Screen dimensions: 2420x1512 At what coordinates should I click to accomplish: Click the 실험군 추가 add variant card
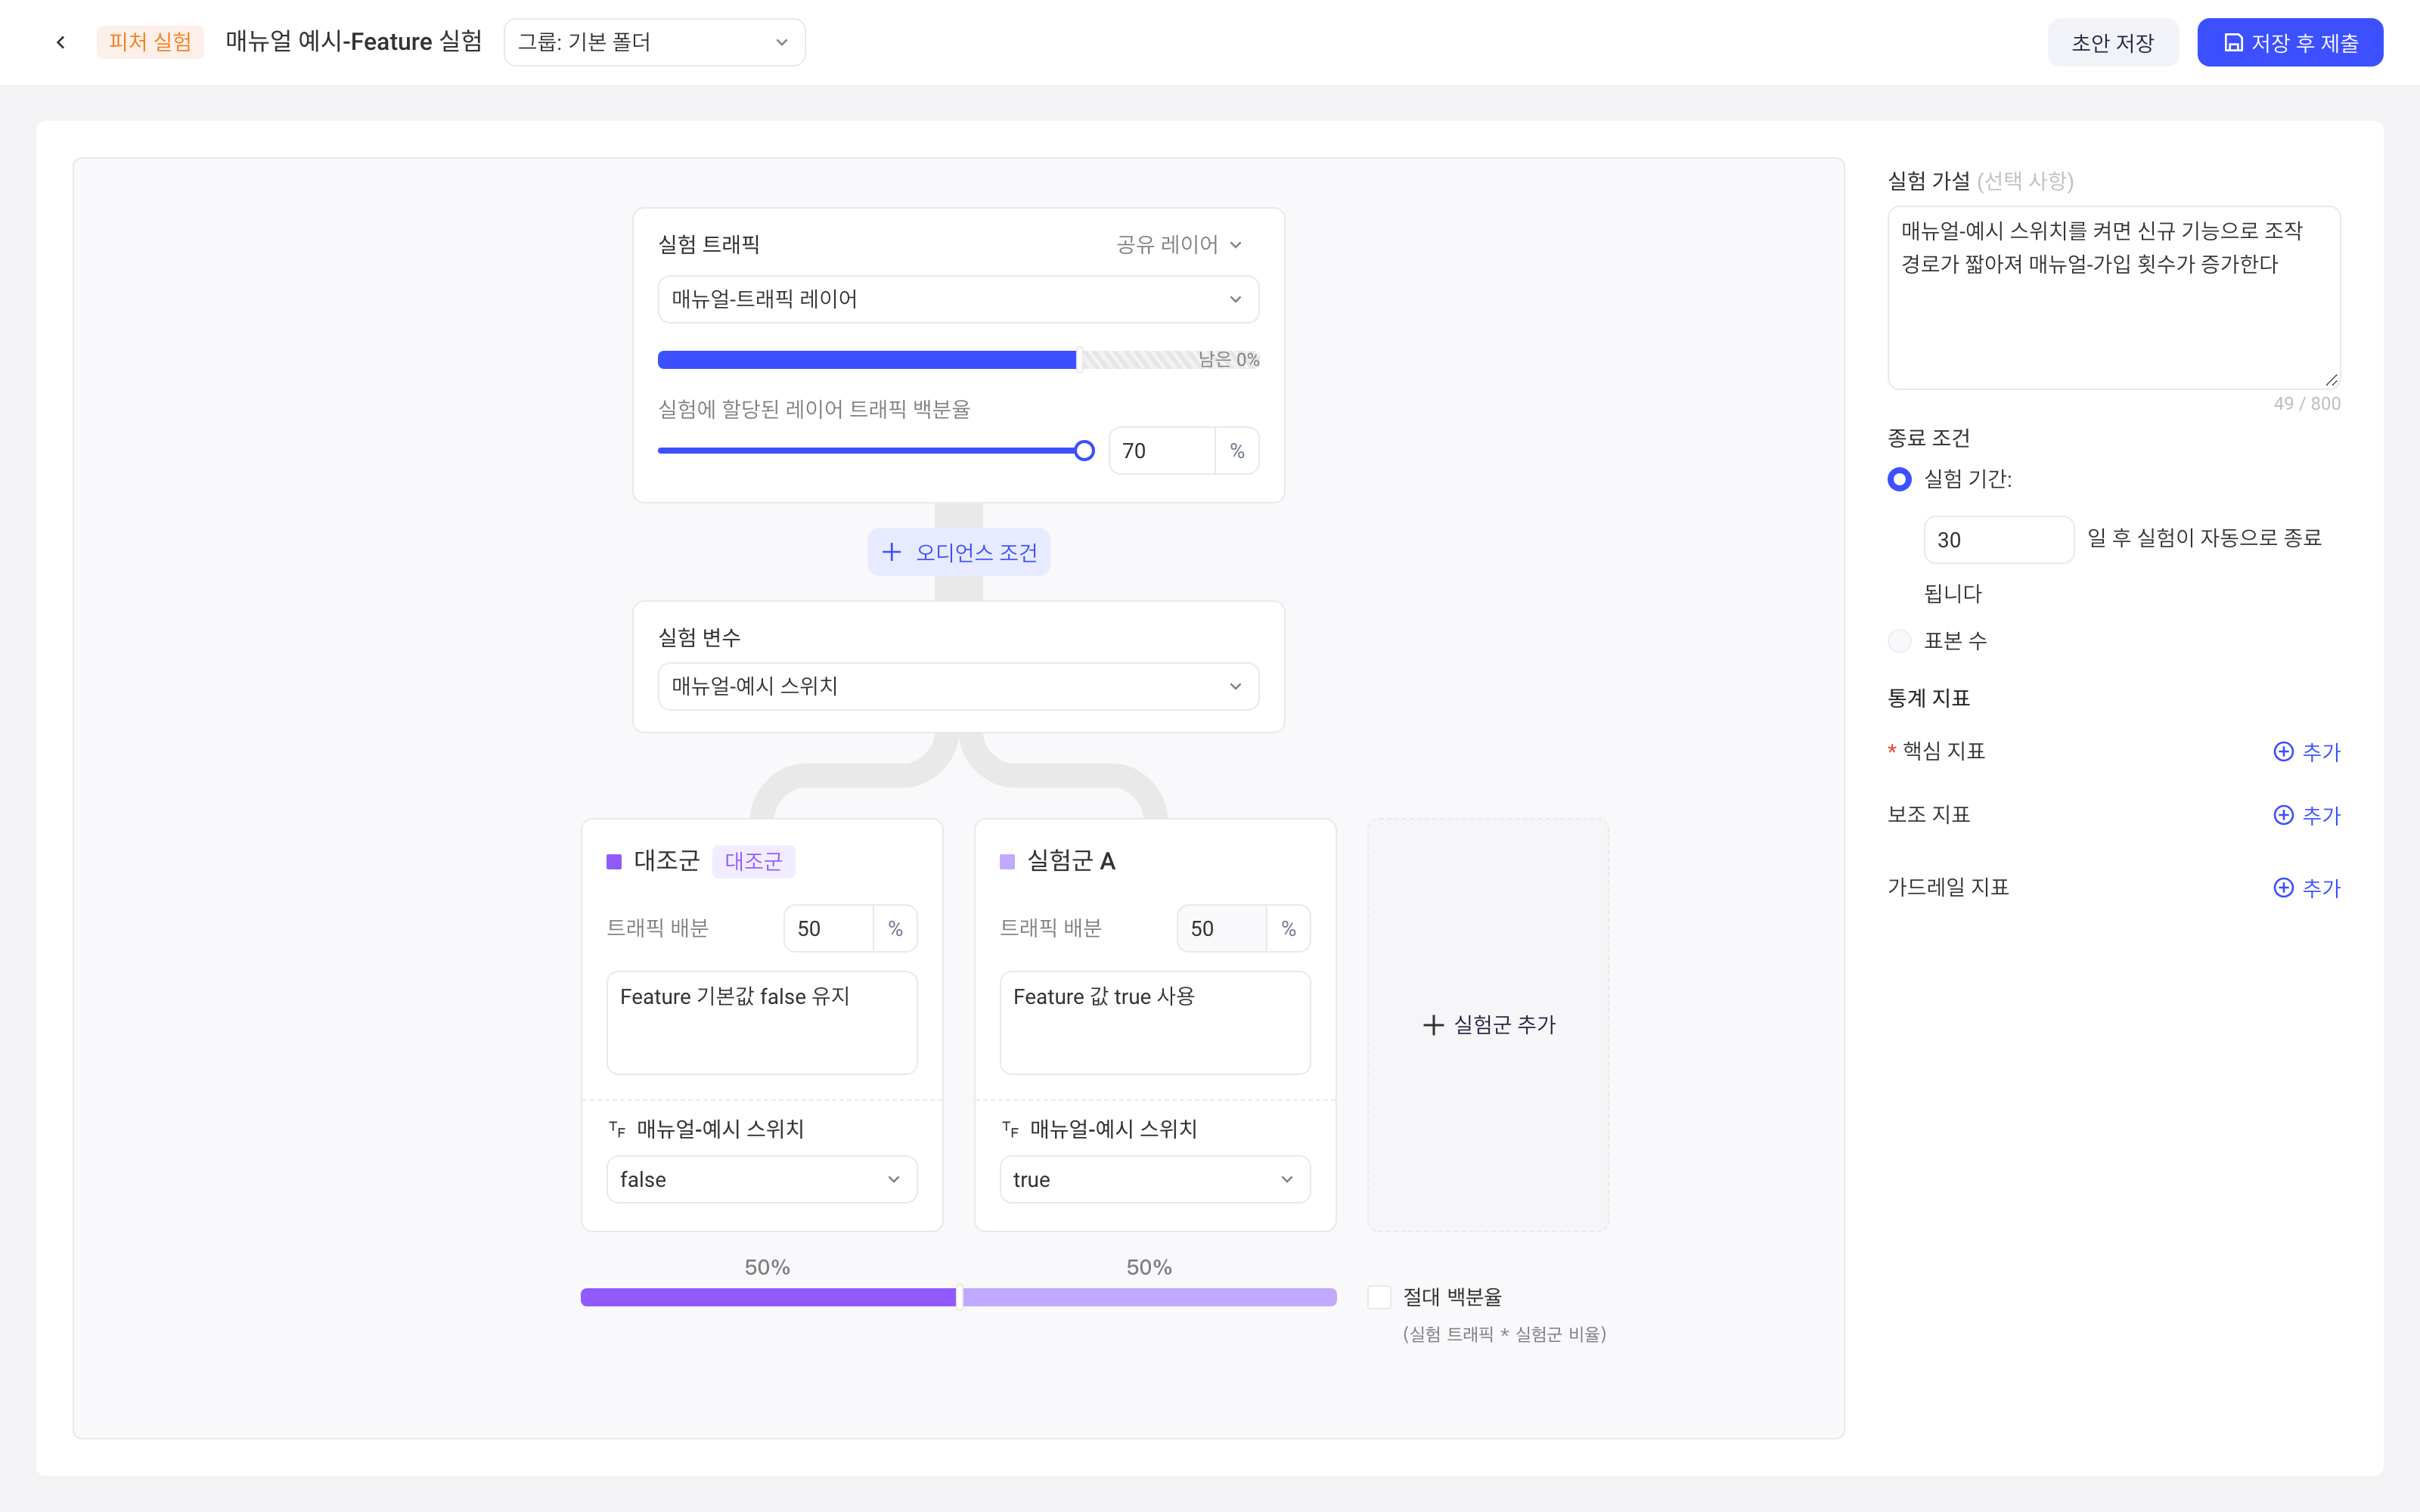point(1487,1024)
